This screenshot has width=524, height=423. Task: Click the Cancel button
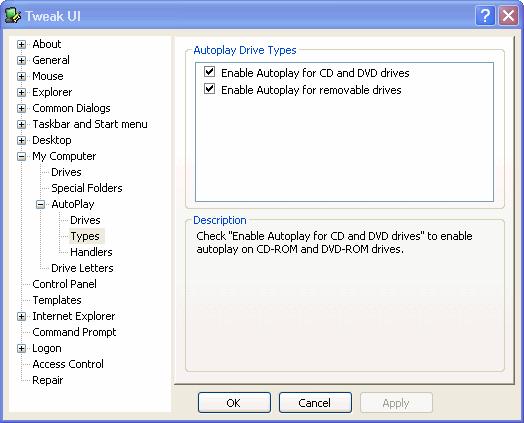tap(315, 403)
